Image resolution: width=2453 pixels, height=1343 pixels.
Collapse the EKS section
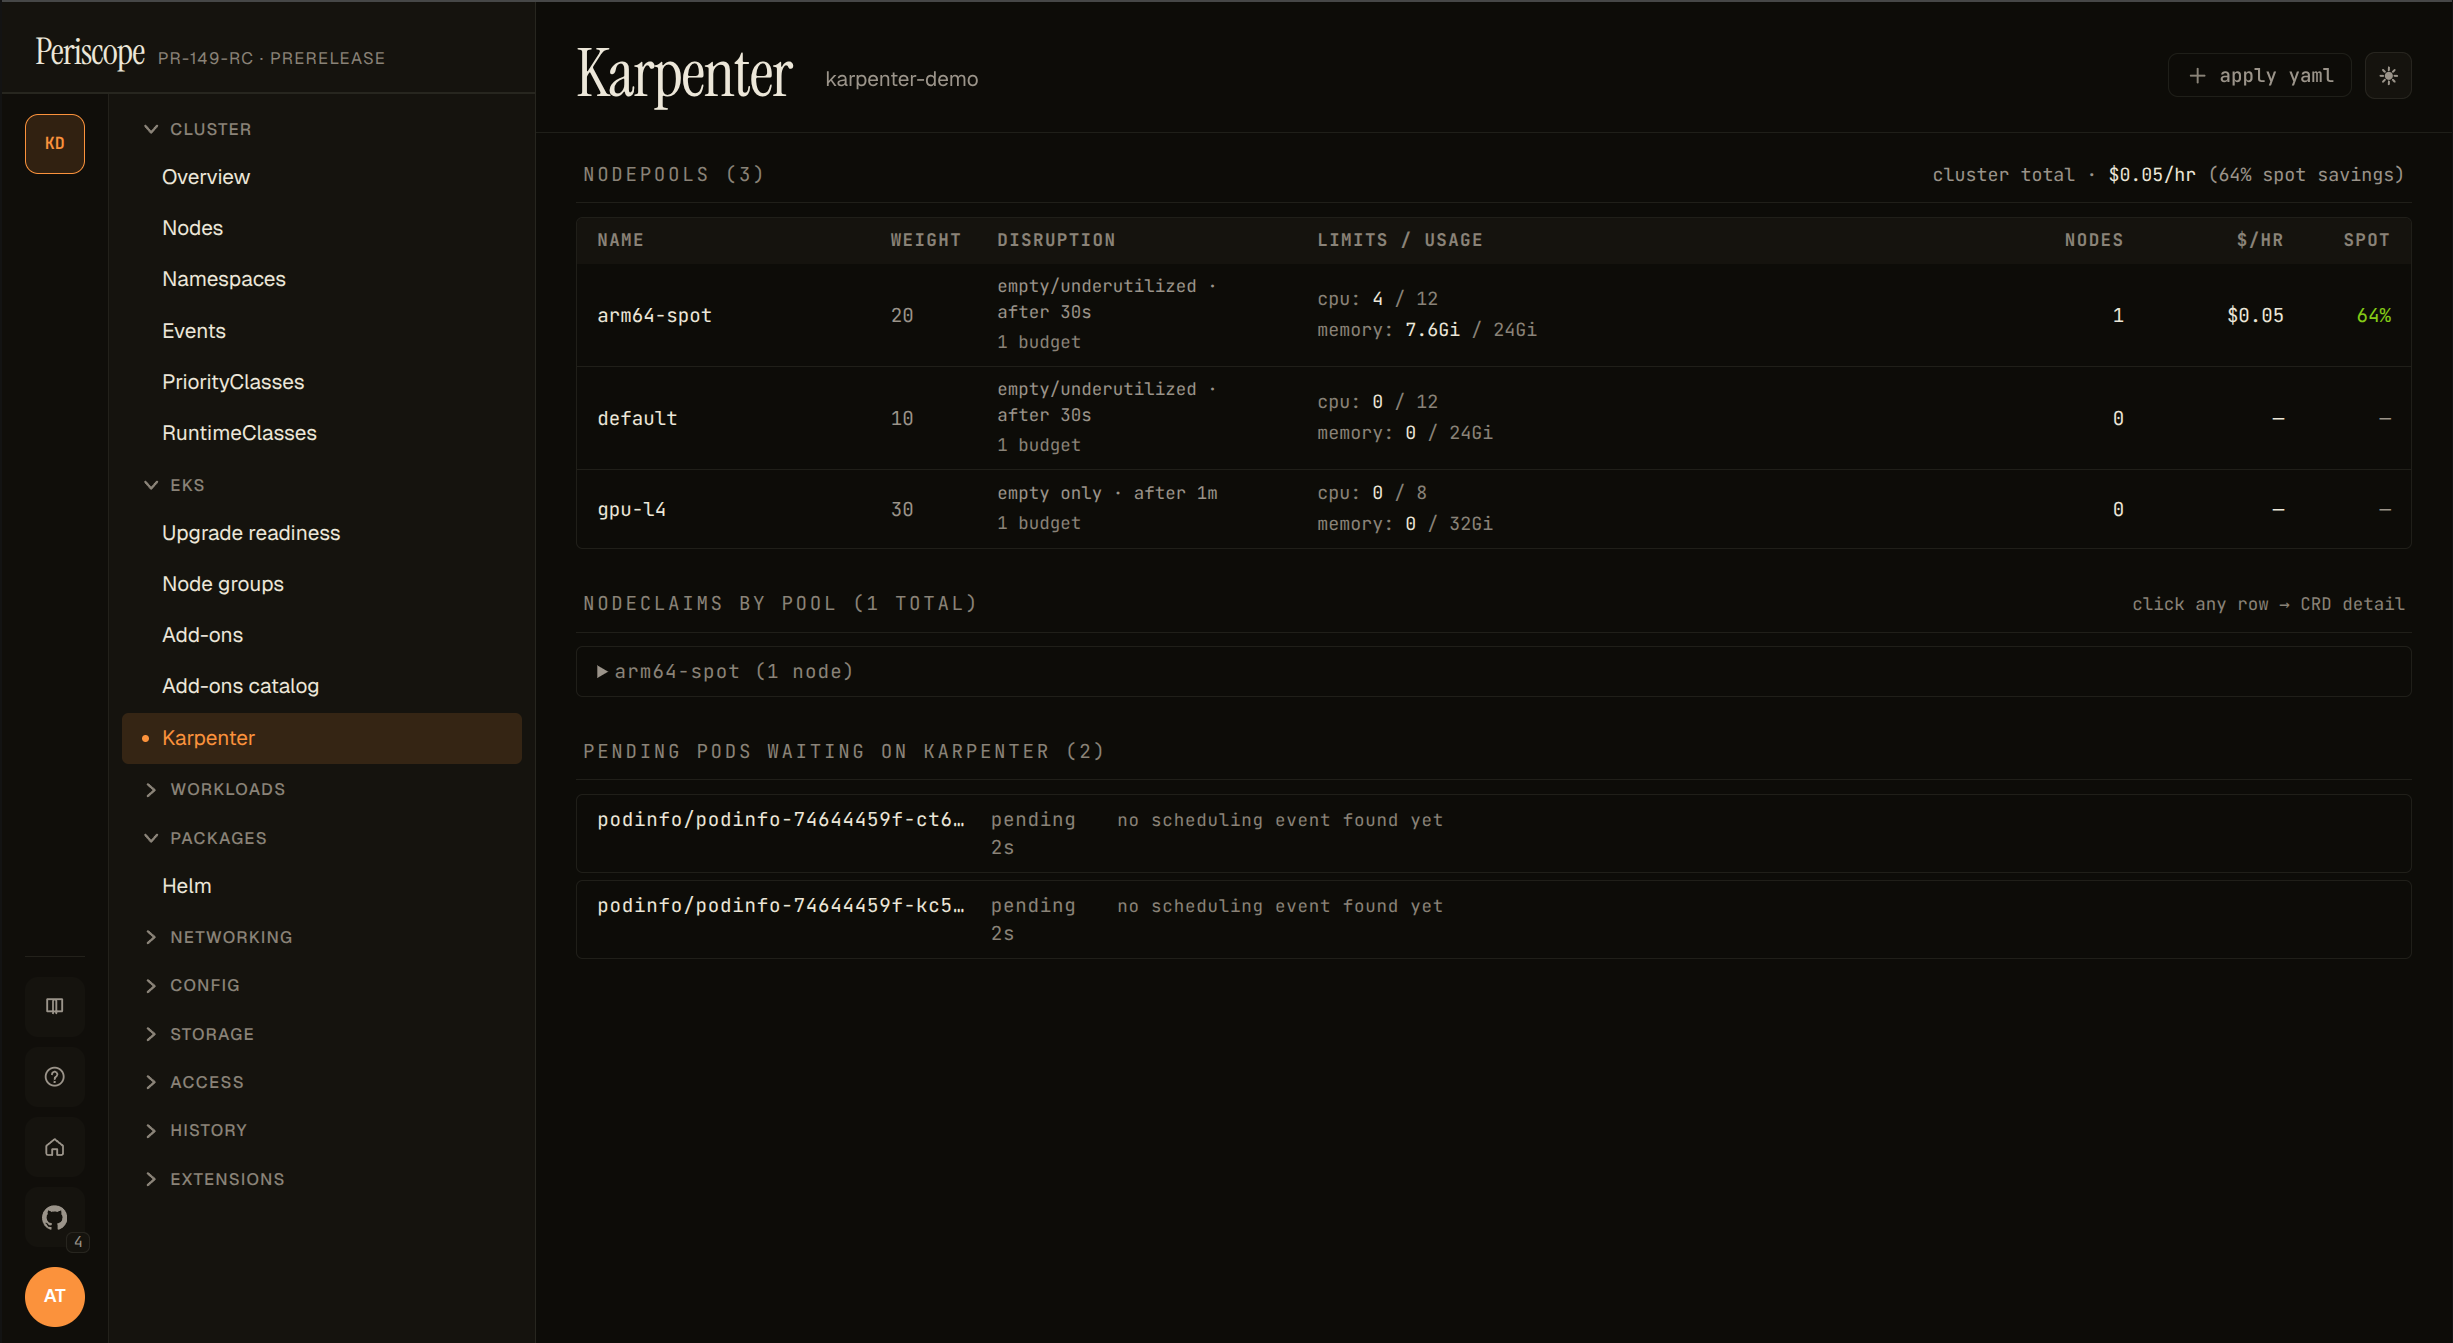click(x=176, y=485)
